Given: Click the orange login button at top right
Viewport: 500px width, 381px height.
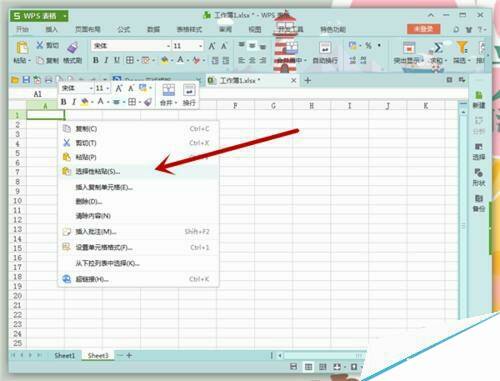Looking at the screenshot, I should 423,29.
